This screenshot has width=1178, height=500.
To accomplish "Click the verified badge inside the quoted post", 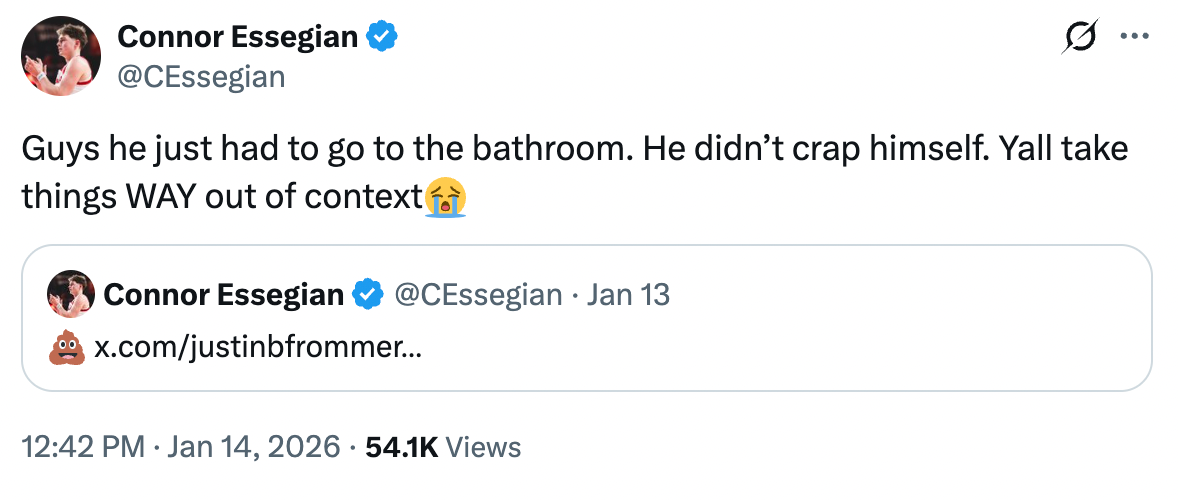I will (369, 295).
